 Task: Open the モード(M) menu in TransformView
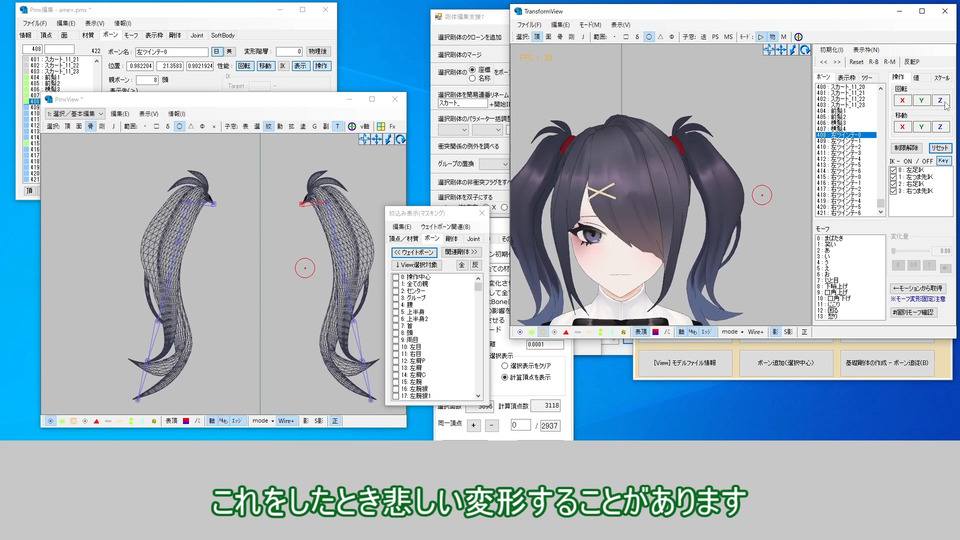[x=590, y=24]
